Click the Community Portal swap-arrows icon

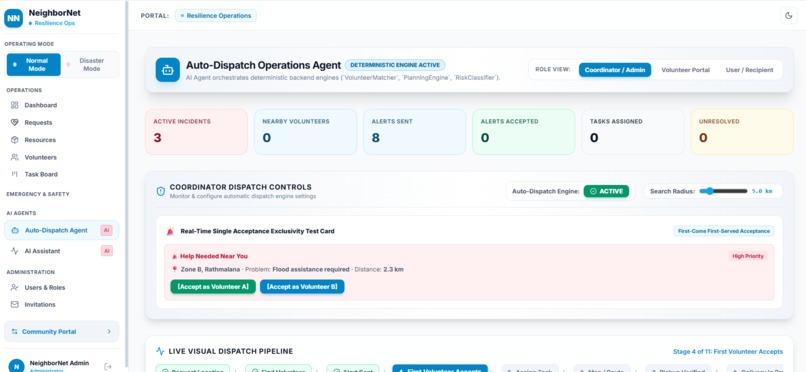click(x=14, y=332)
